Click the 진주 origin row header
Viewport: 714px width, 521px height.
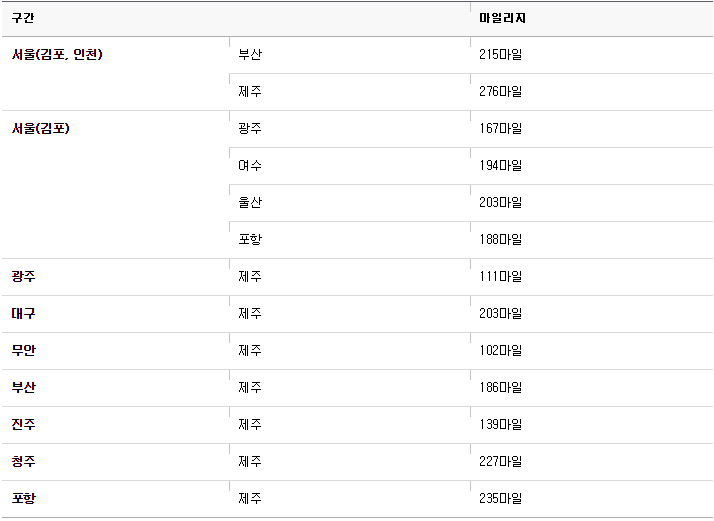pos(23,424)
